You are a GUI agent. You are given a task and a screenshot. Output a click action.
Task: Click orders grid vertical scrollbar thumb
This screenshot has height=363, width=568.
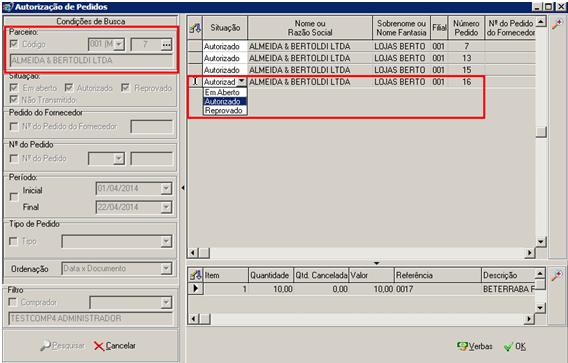click(x=541, y=132)
